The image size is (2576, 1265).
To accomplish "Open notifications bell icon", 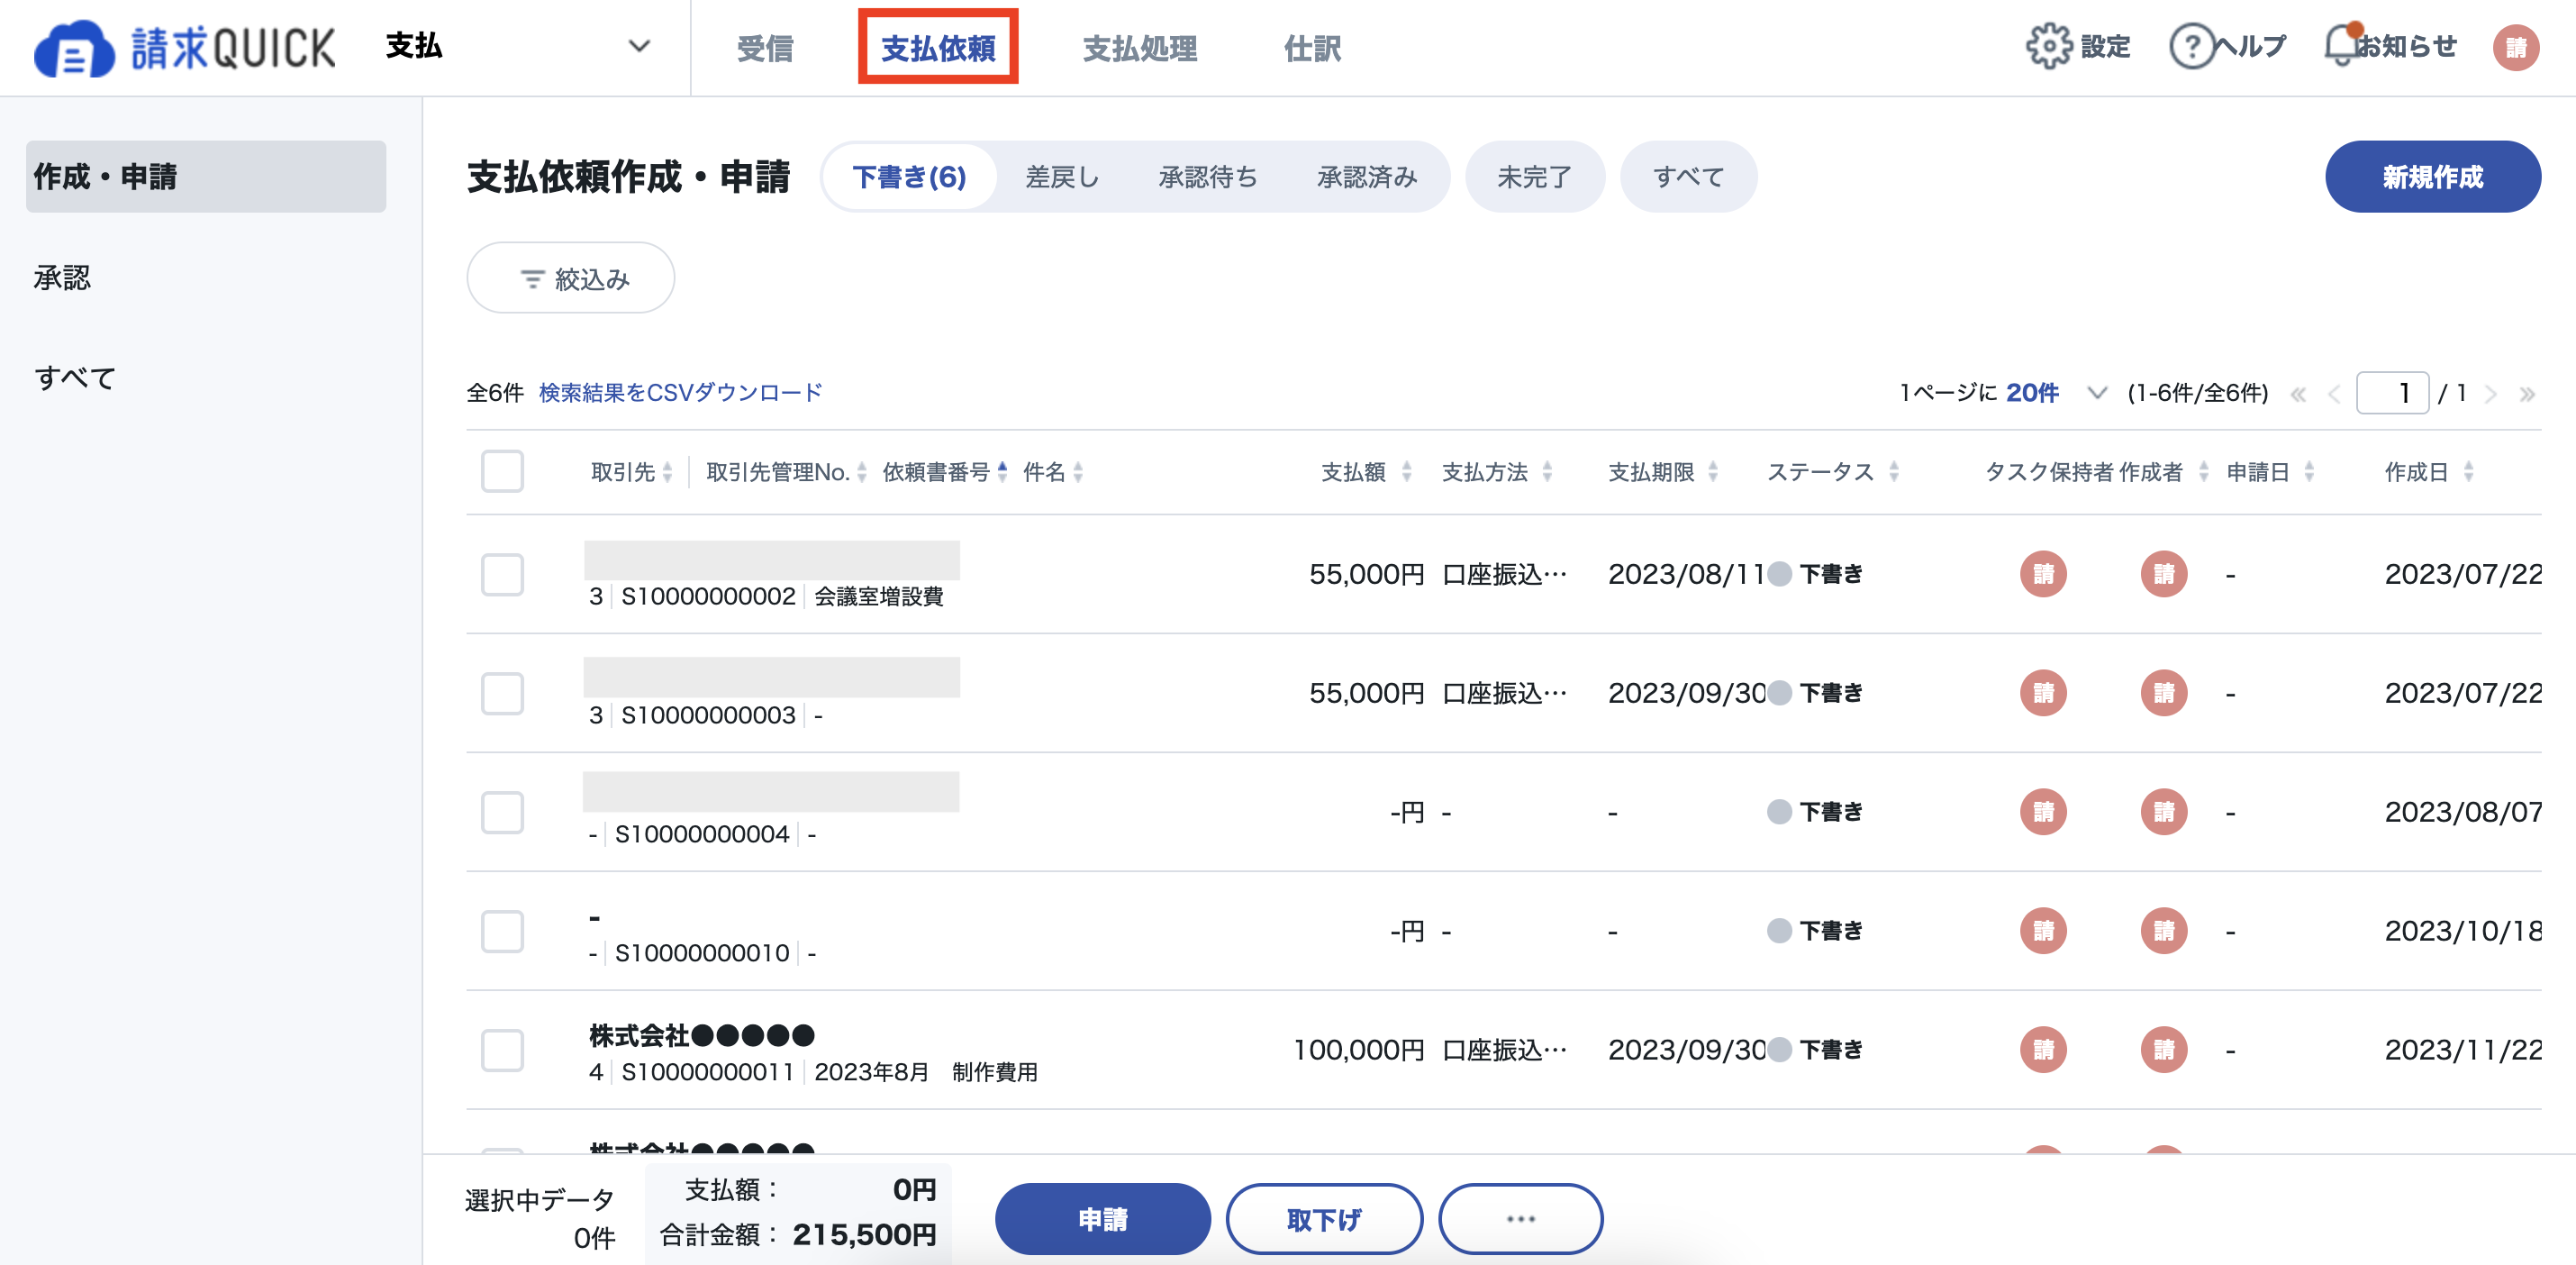I will (2342, 46).
